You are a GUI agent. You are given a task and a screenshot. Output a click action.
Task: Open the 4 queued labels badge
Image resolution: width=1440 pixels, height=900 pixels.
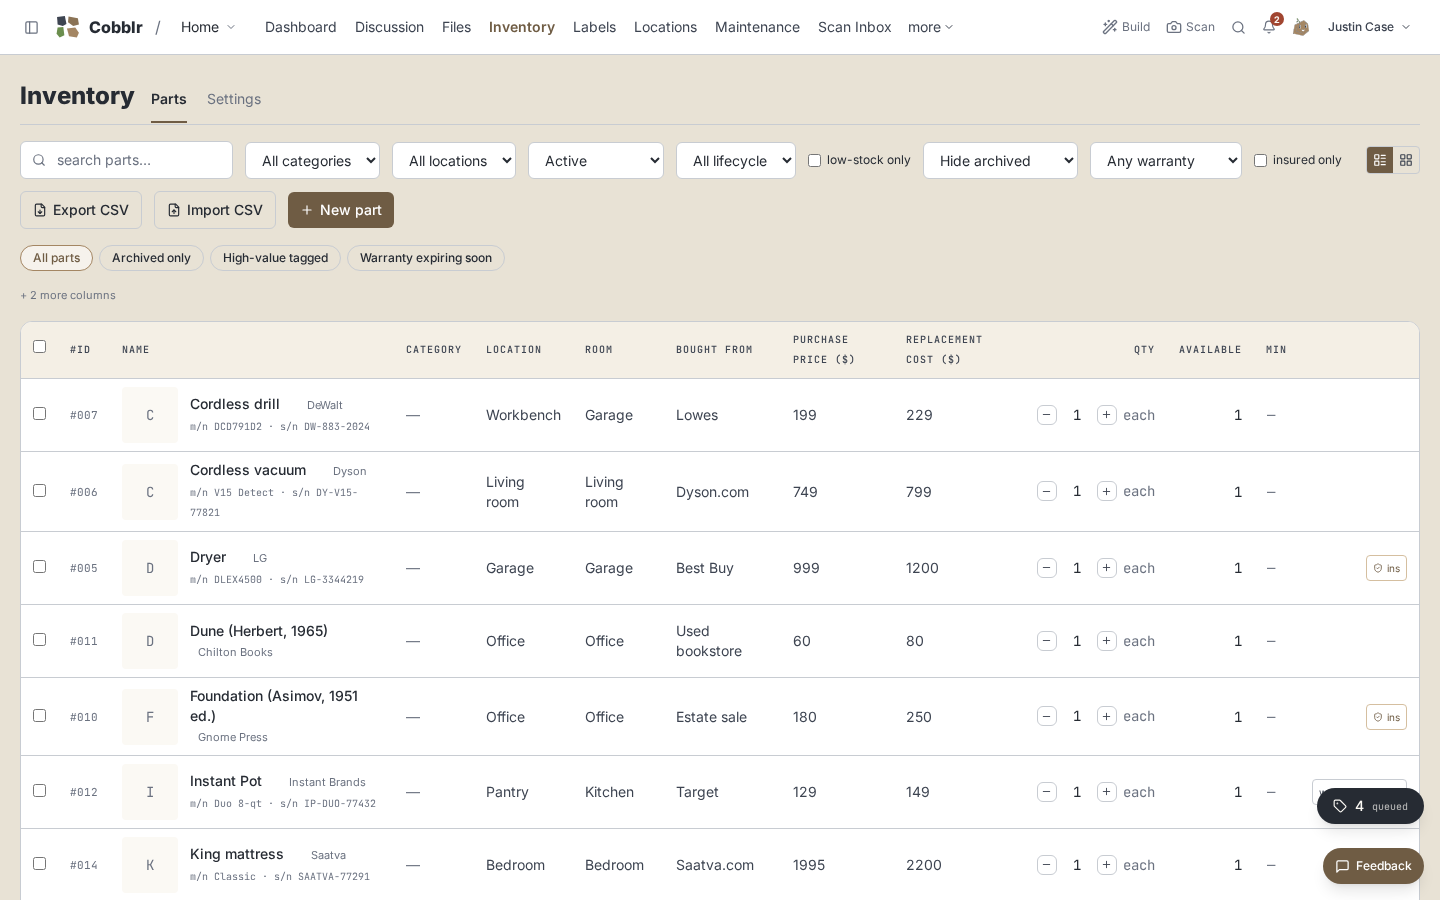tap(1370, 806)
